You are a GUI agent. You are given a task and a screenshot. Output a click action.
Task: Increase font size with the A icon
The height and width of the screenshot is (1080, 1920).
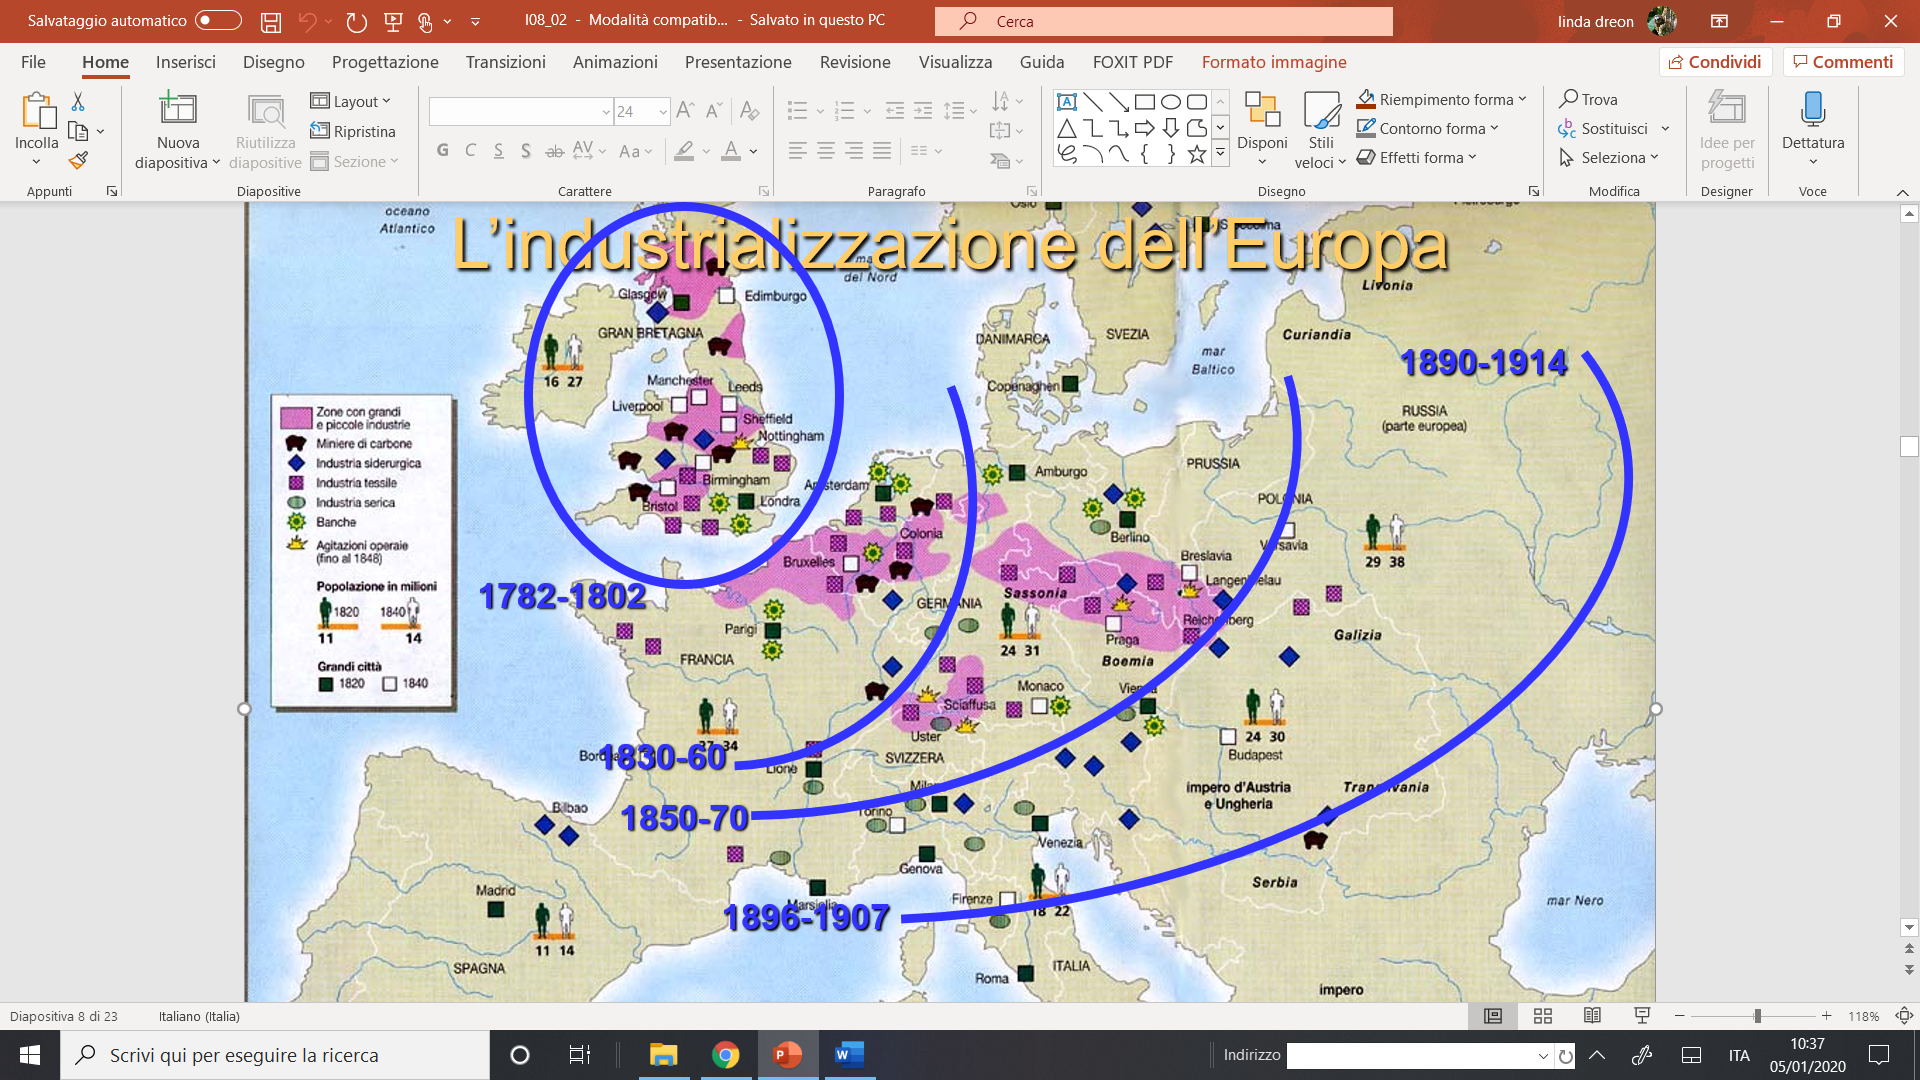[x=685, y=111]
